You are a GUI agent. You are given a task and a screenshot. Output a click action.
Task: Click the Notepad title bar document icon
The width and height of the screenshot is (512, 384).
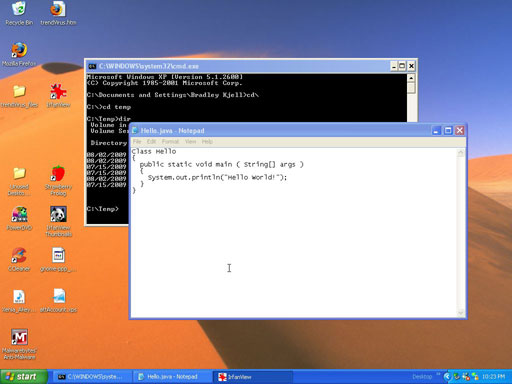click(x=135, y=131)
